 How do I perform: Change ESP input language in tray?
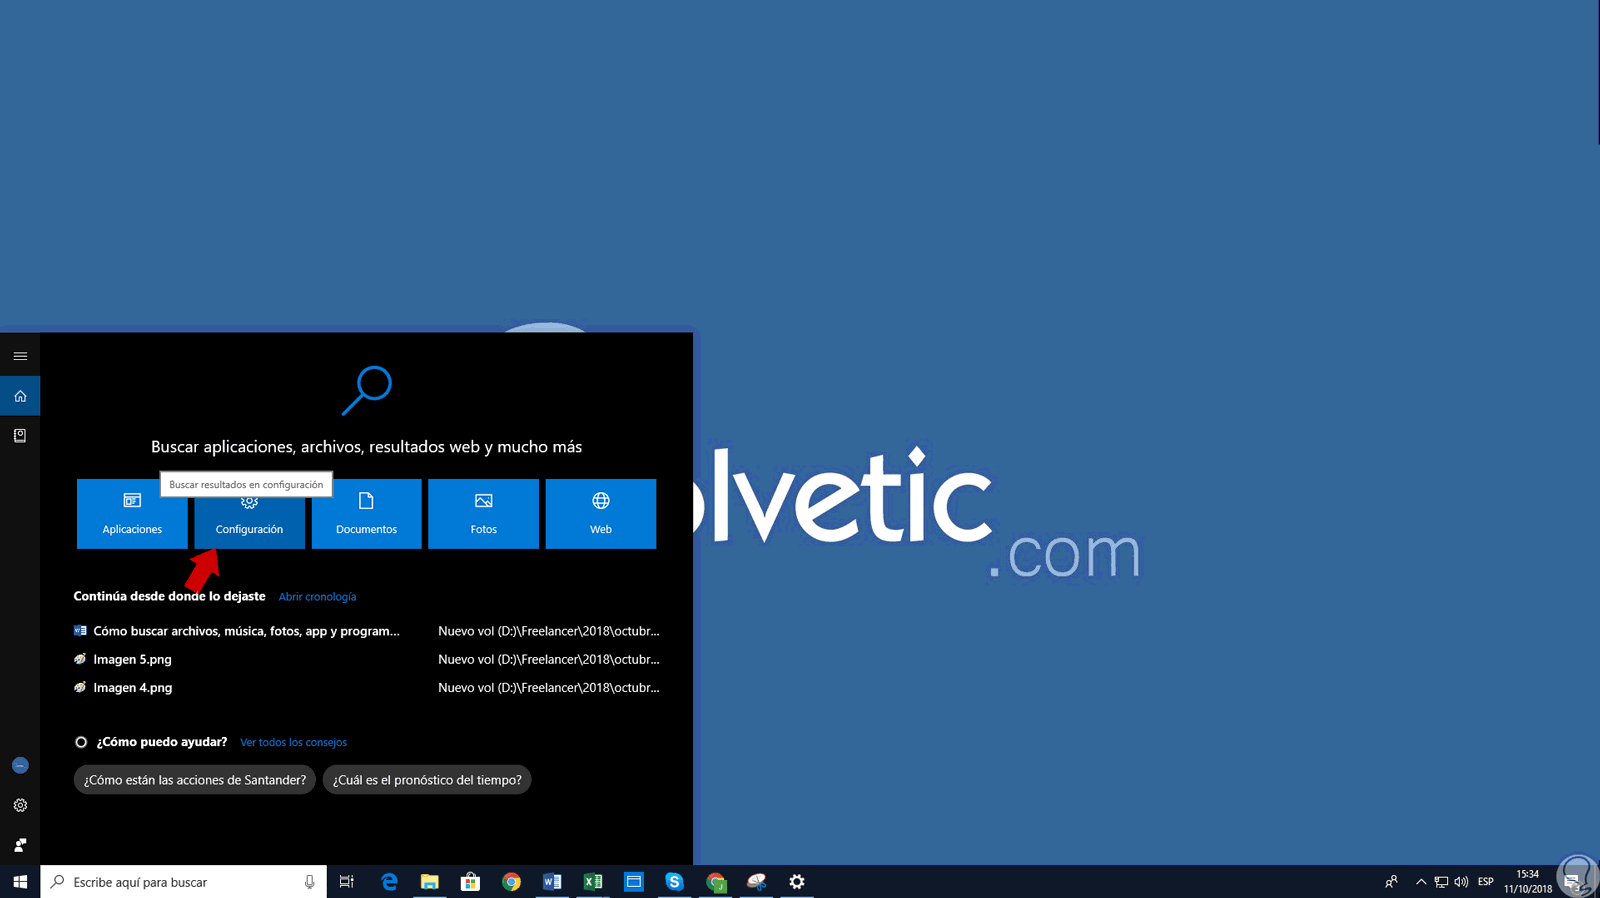pyautogui.click(x=1486, y=882)
